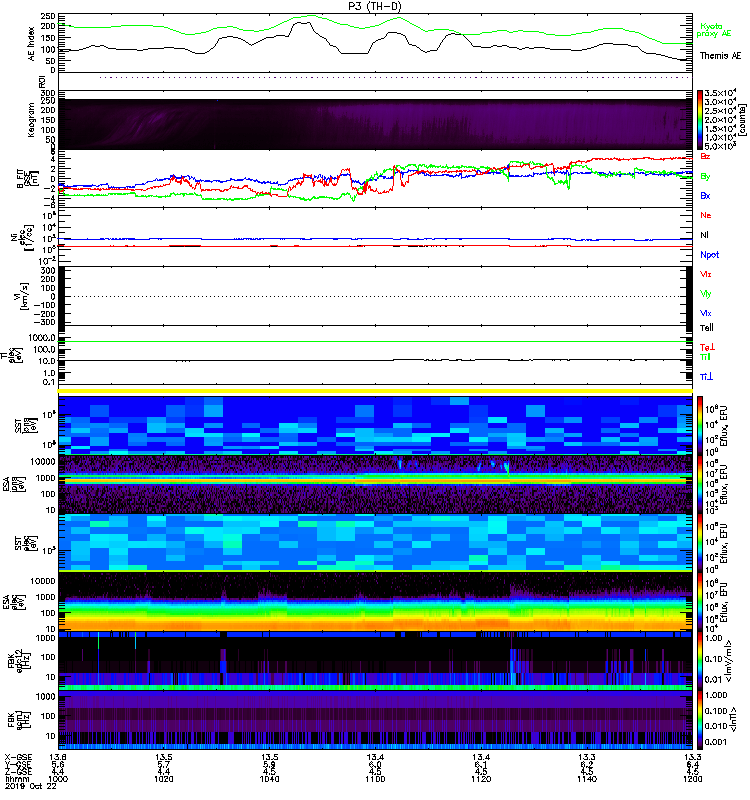Click the keogram counts color bar
Image resolution: width=750 pixels, height=800 pixels.
click(x=700, y=120)
